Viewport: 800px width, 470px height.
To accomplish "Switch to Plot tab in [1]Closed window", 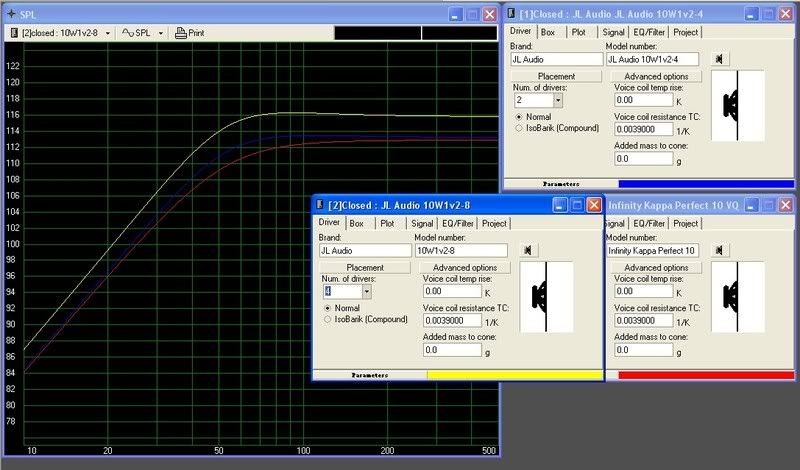I will 579,32.
